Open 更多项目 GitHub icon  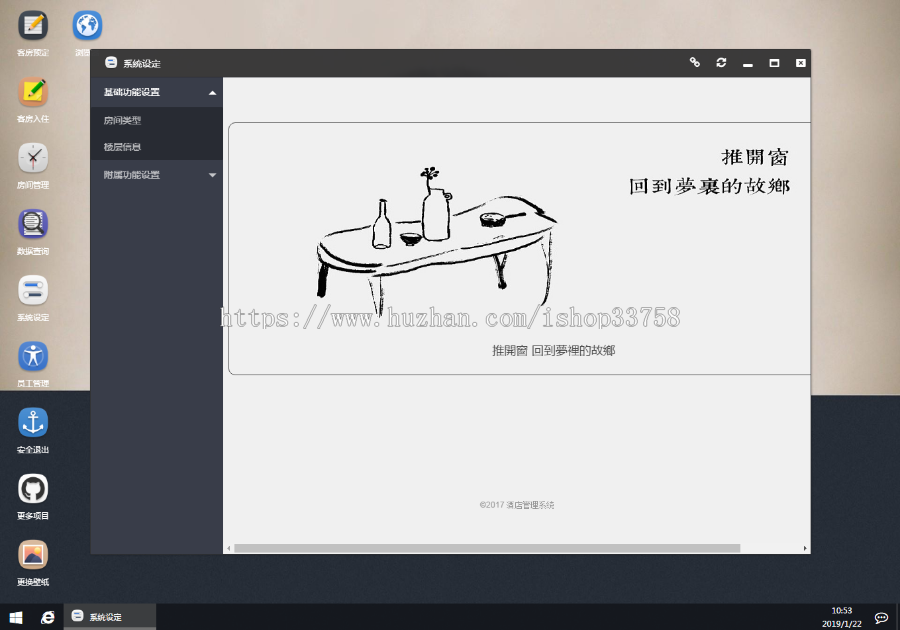31,490
